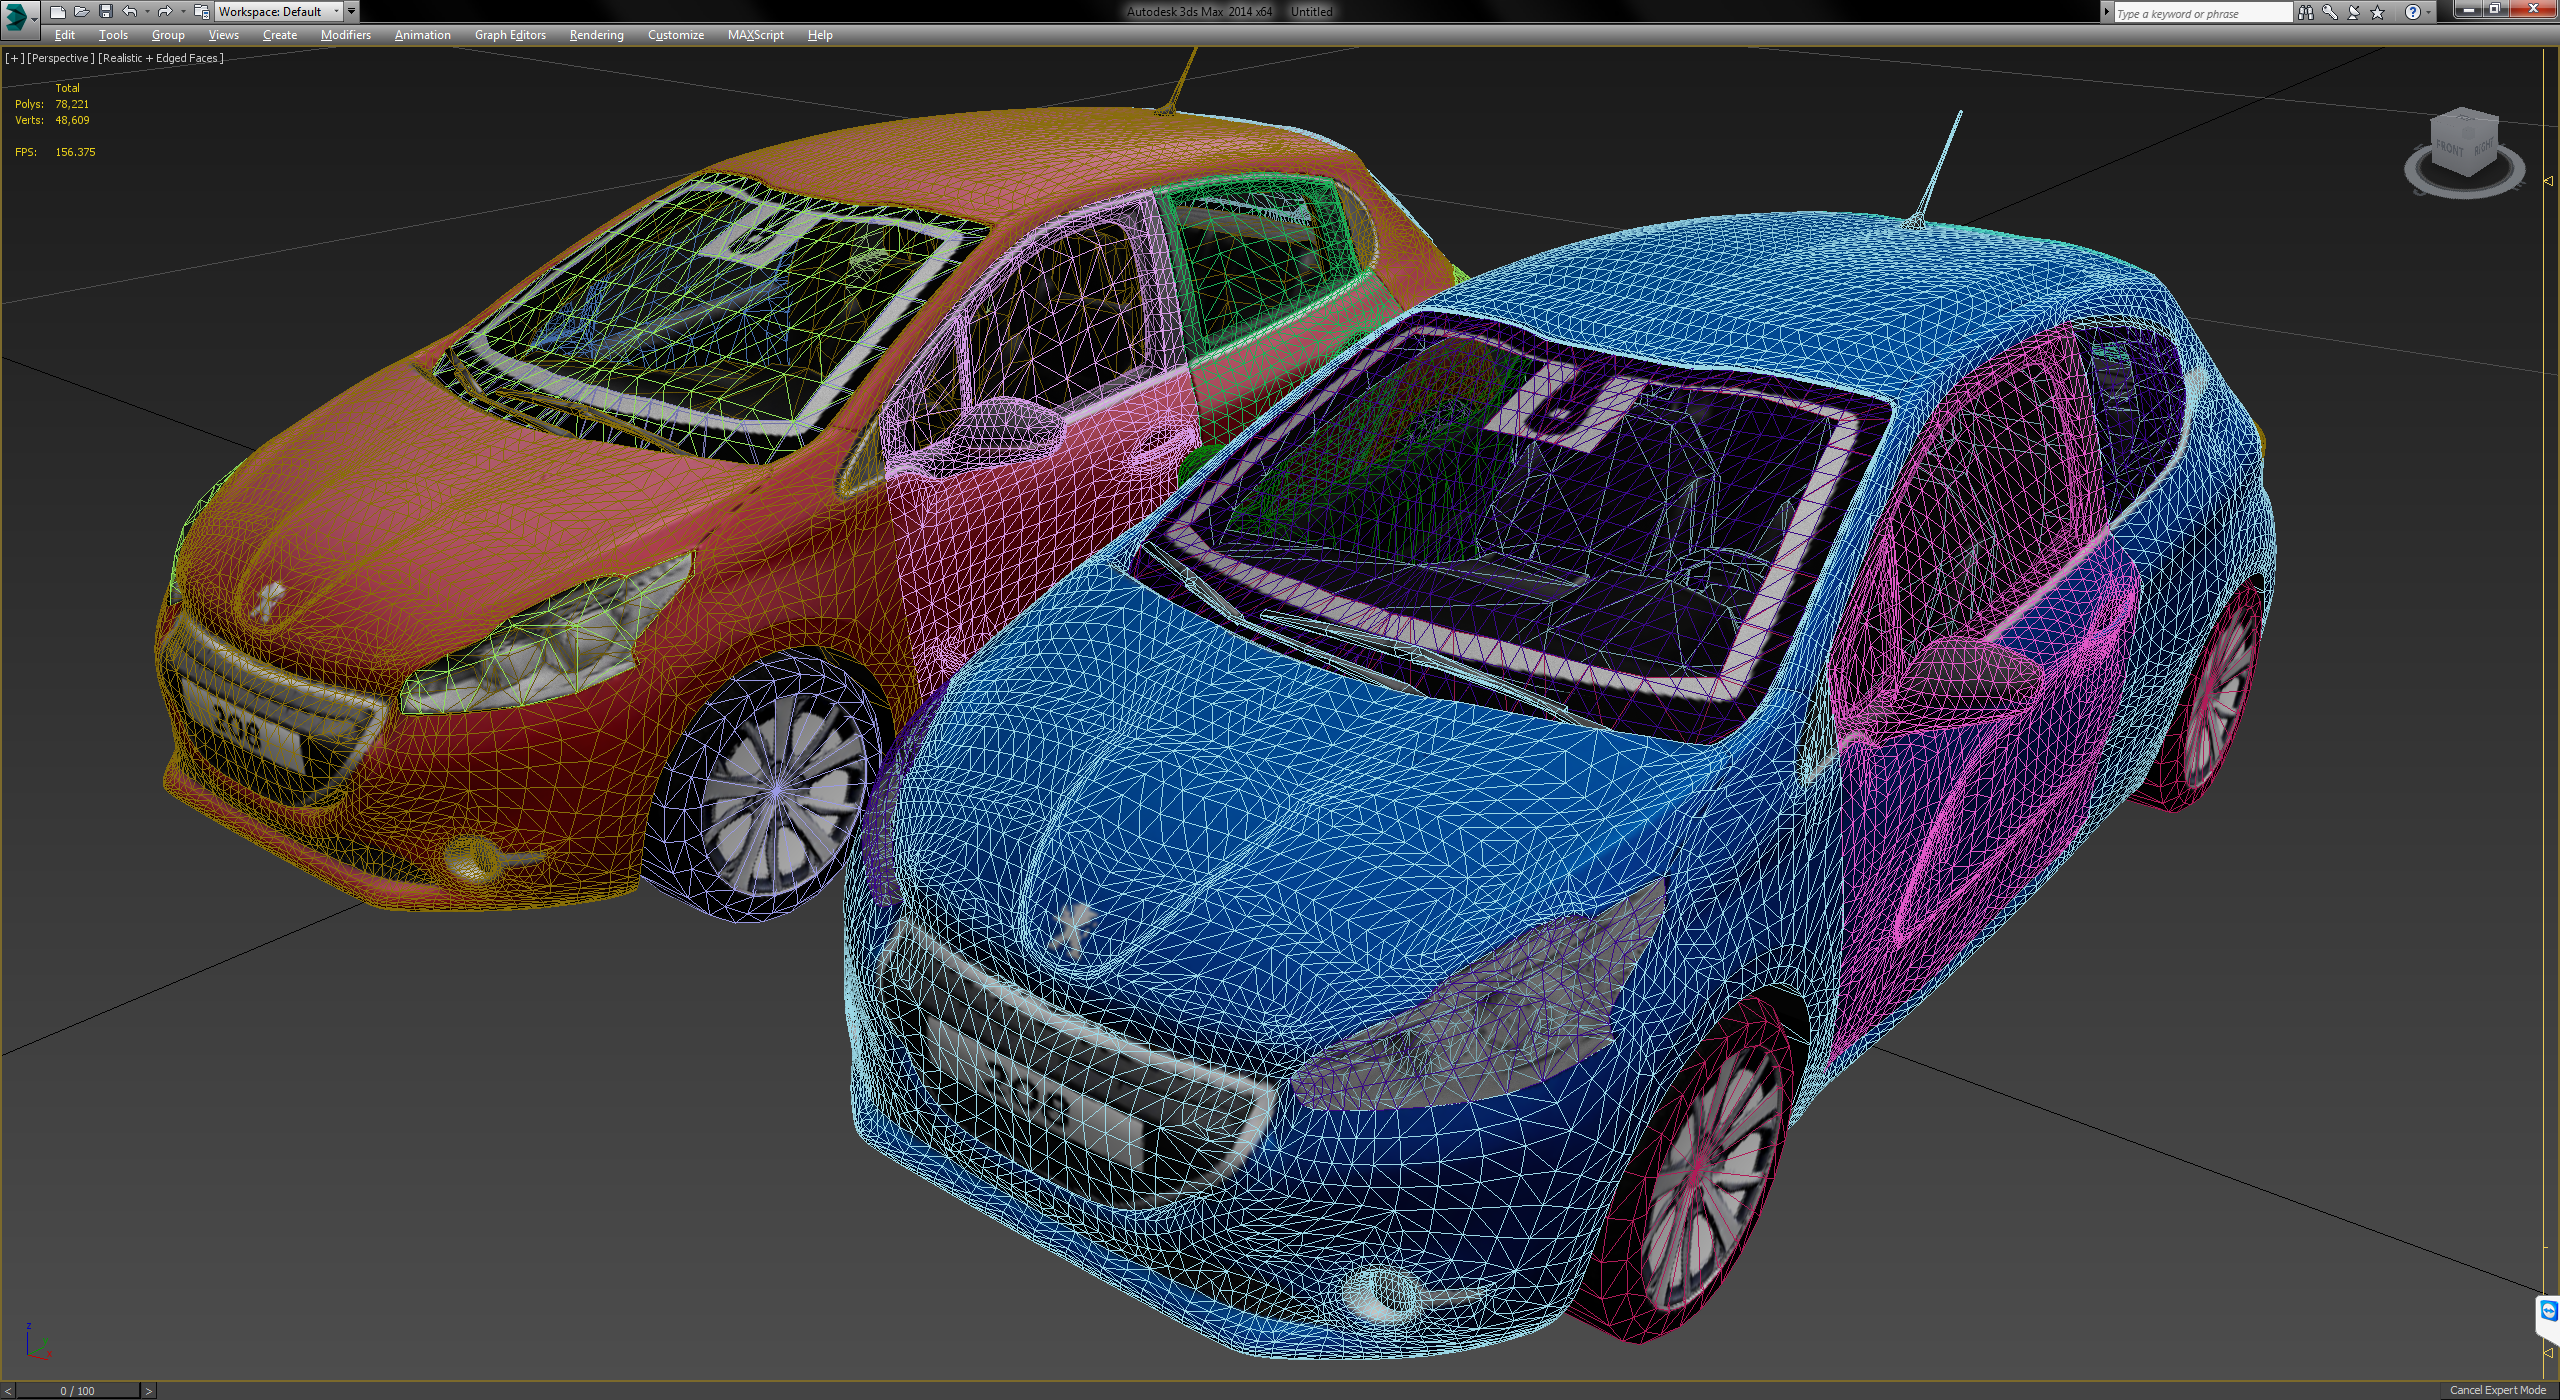Redo the last action
The image size is (2560, 1400).
coord(164,11)
